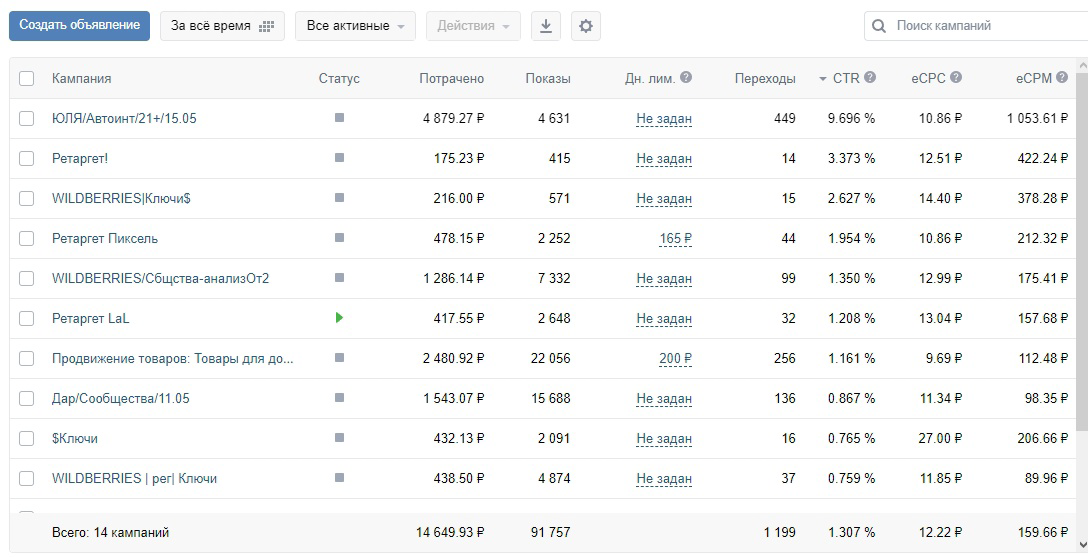
Task: Open the Ретаргет Пиксель campaign link
Action: pos(105,239)
